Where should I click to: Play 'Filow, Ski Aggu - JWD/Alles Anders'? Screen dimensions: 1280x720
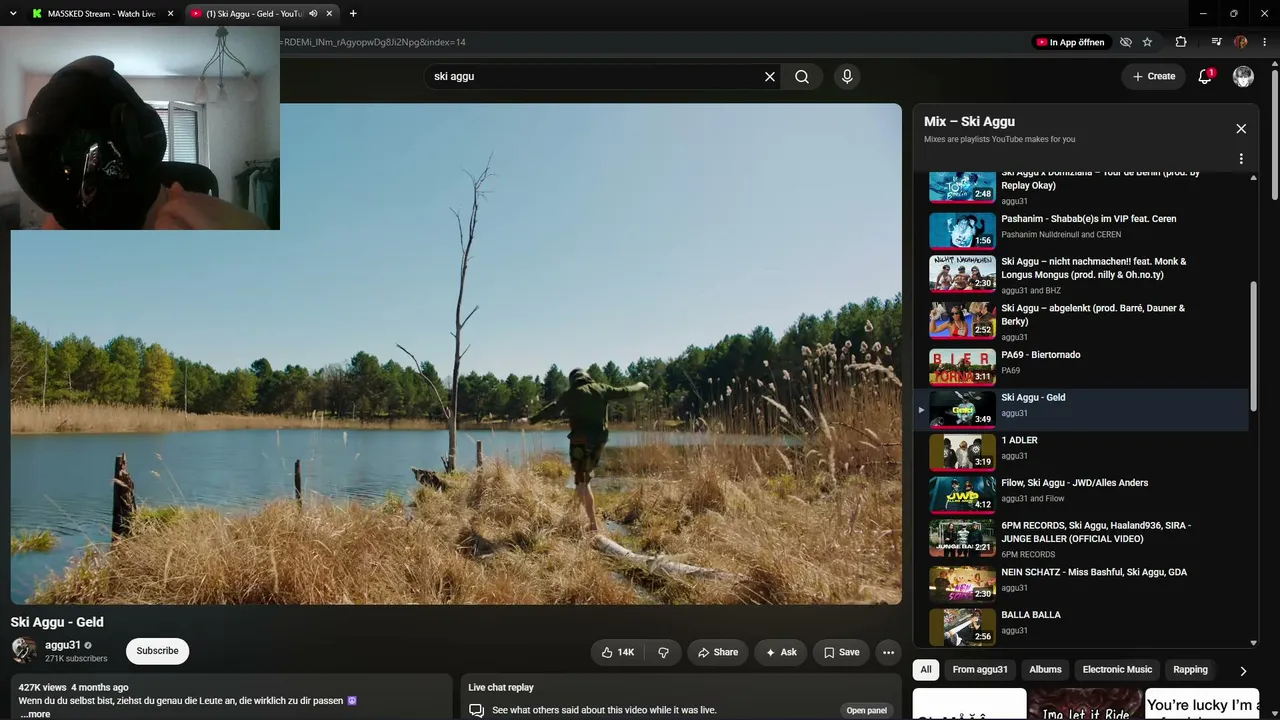coord(1081,494)
